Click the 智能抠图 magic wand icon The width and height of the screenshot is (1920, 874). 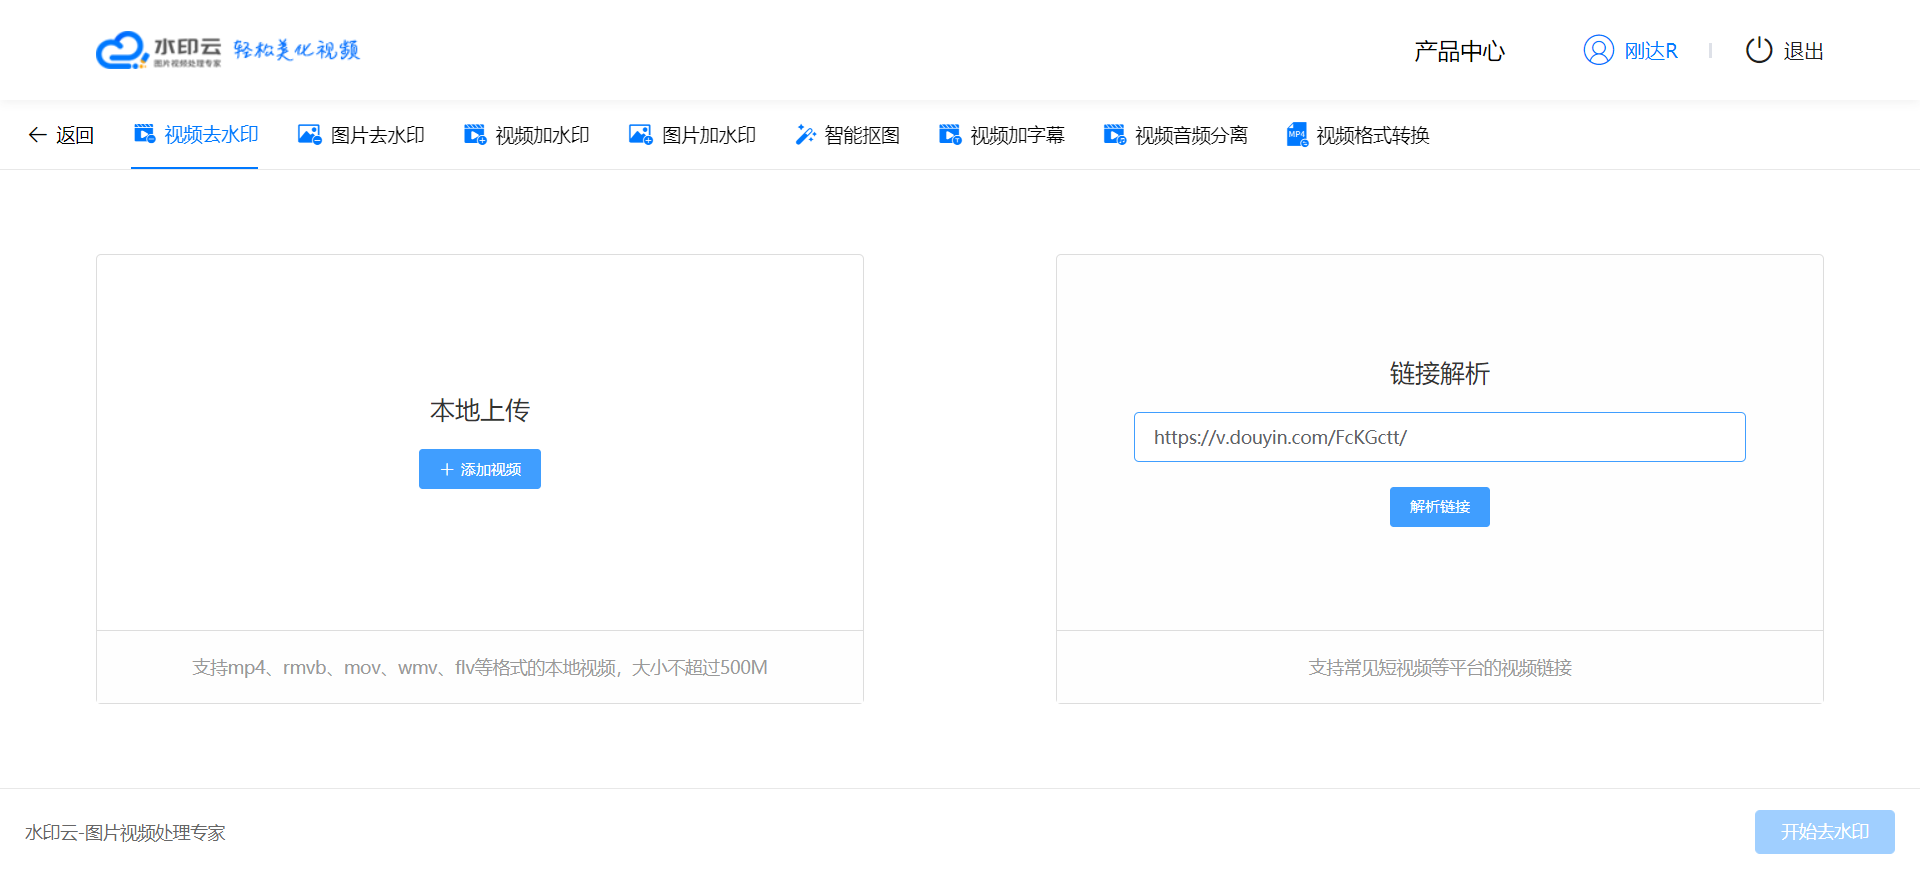pyautogui.click(x=805, y=134)
